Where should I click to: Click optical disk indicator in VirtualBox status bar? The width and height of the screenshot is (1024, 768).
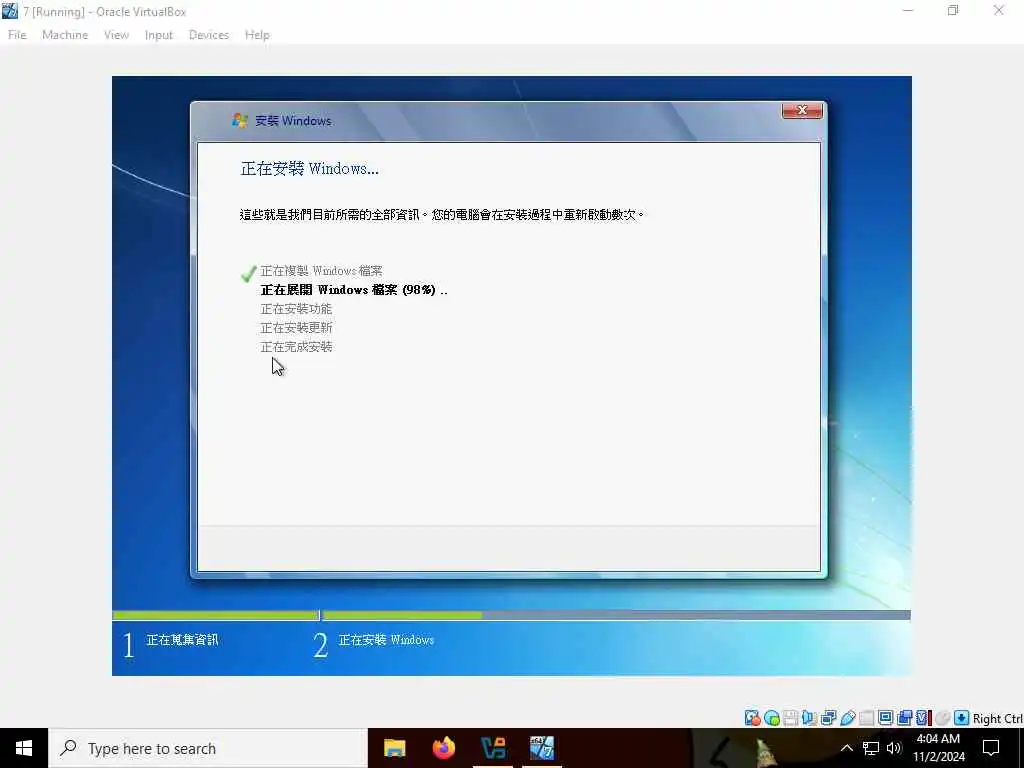click(x=771, y=718)
